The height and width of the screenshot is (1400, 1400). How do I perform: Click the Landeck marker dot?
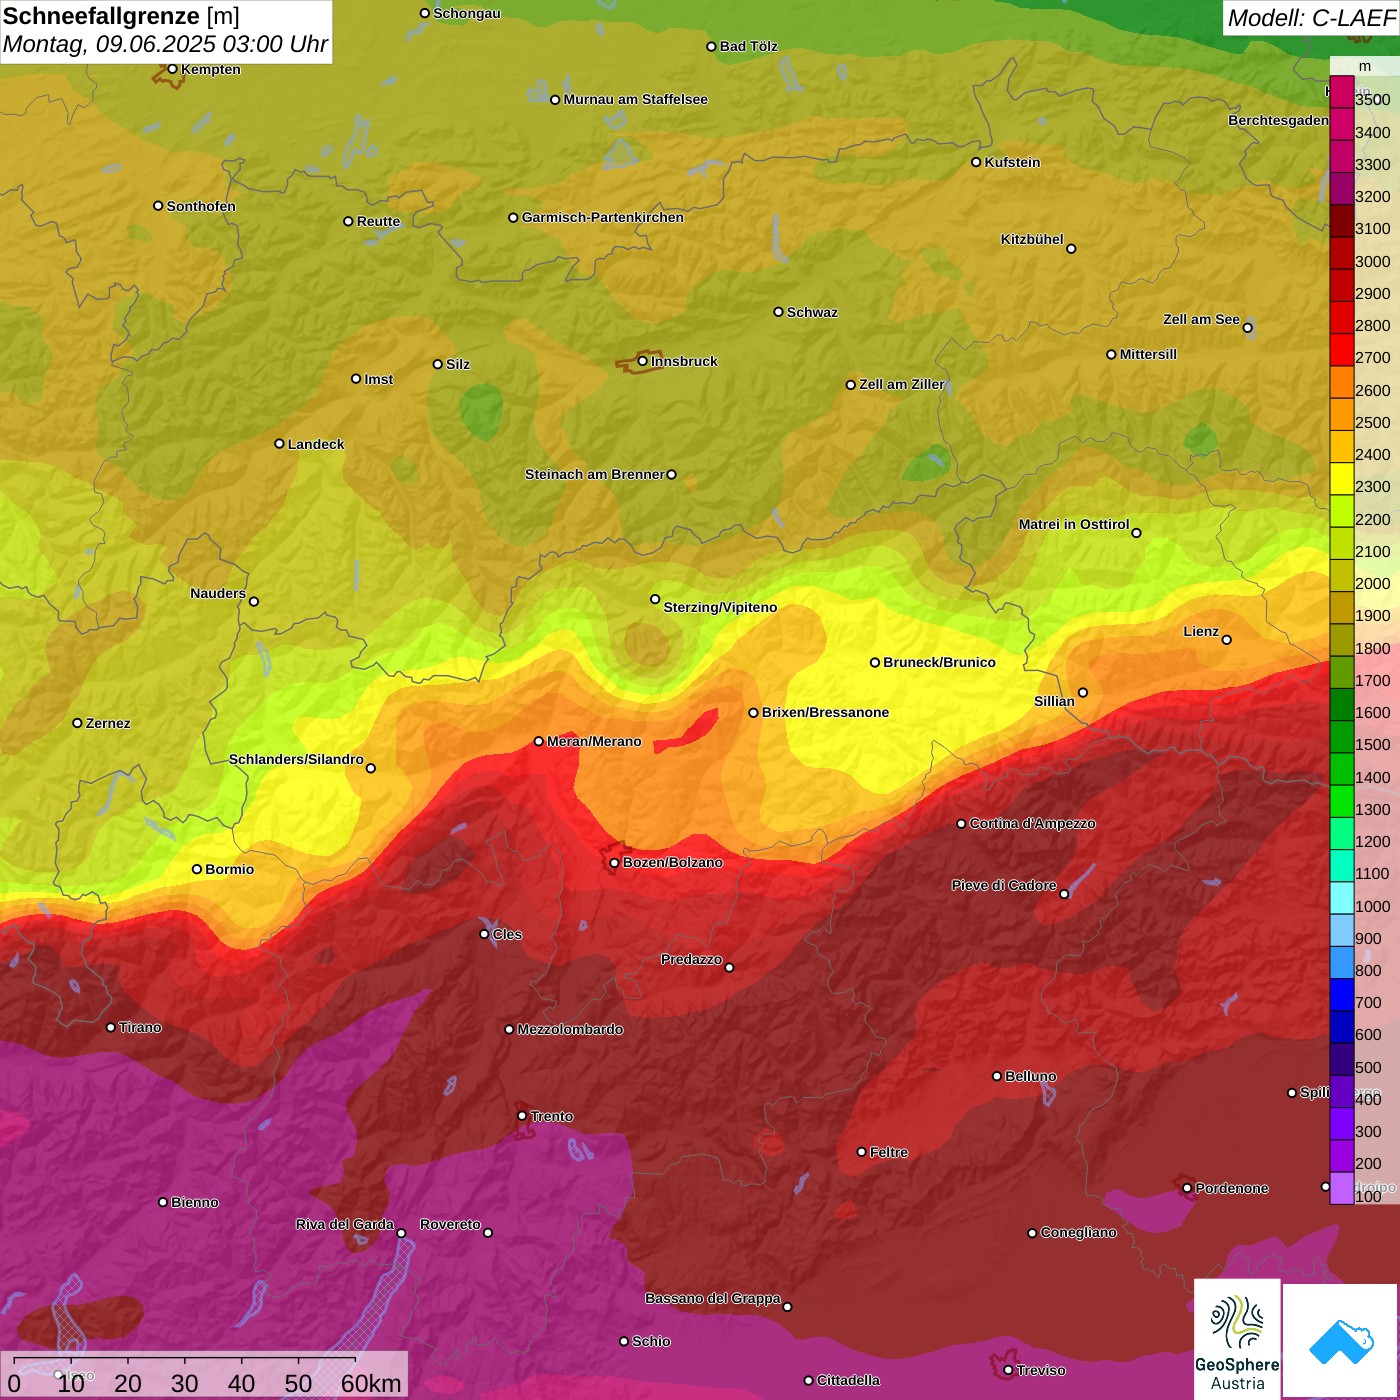pyautogui.click(x=279, y=444)
